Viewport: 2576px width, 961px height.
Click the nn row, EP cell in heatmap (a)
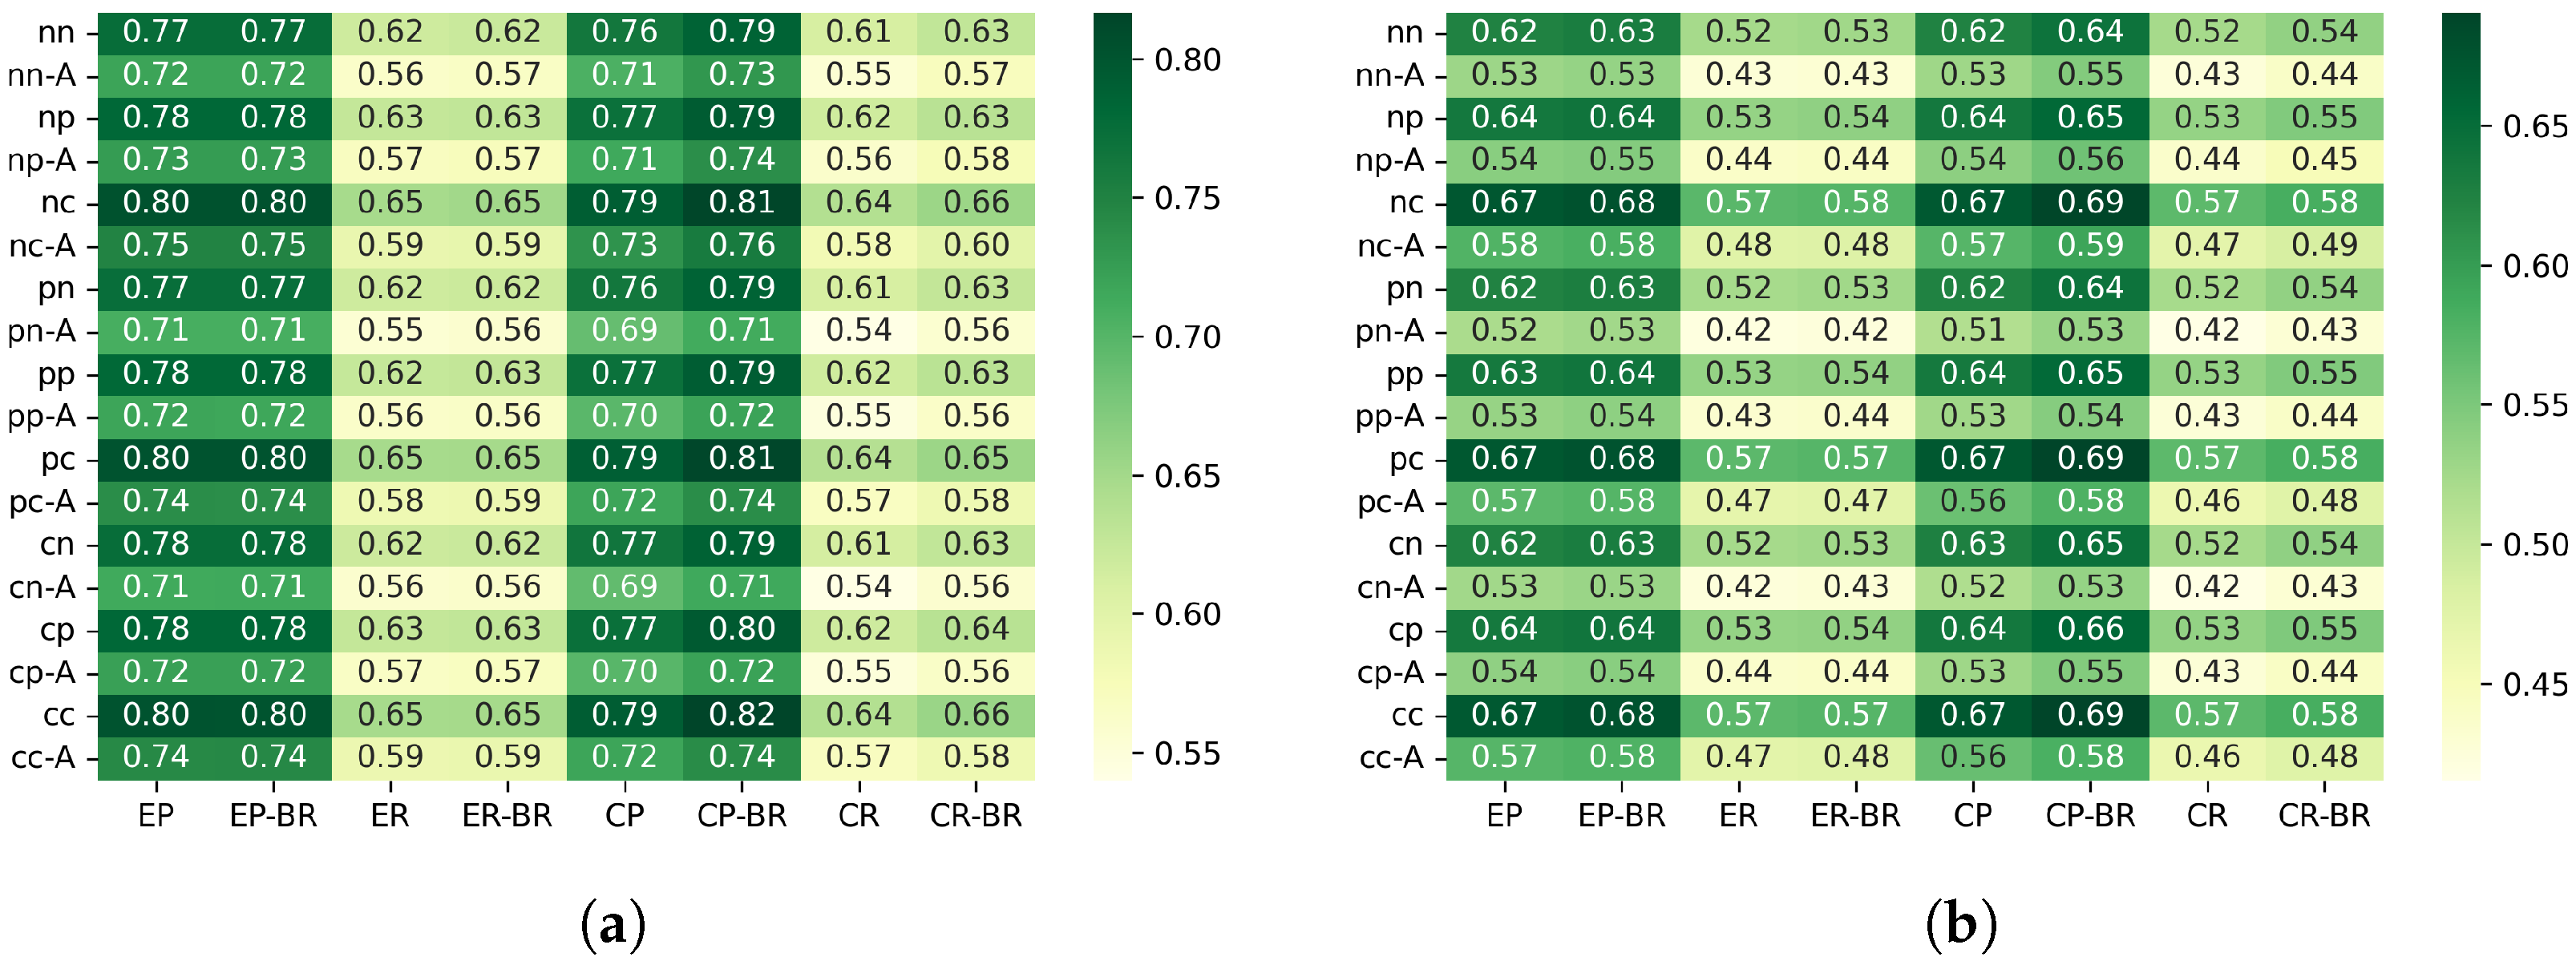156,32
